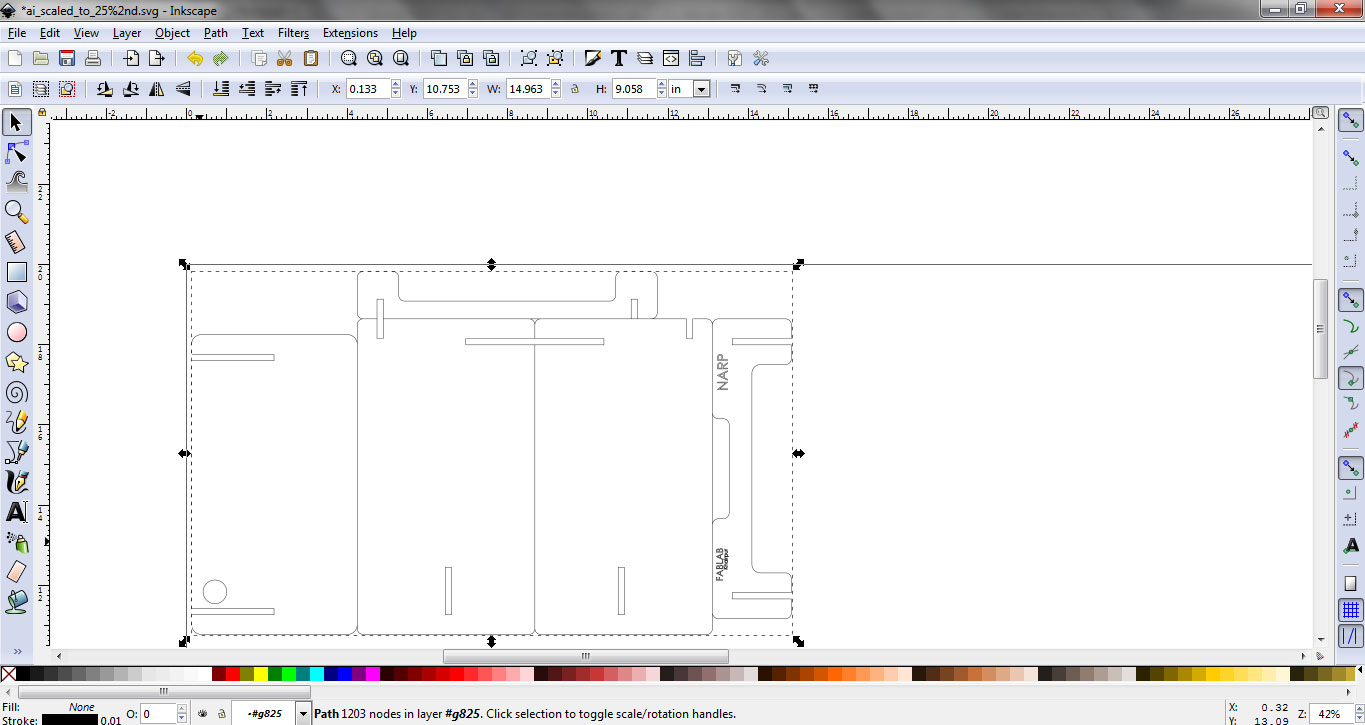Open the units dropdown showing in
This screenshot has height=725, width=1365.
701,89
